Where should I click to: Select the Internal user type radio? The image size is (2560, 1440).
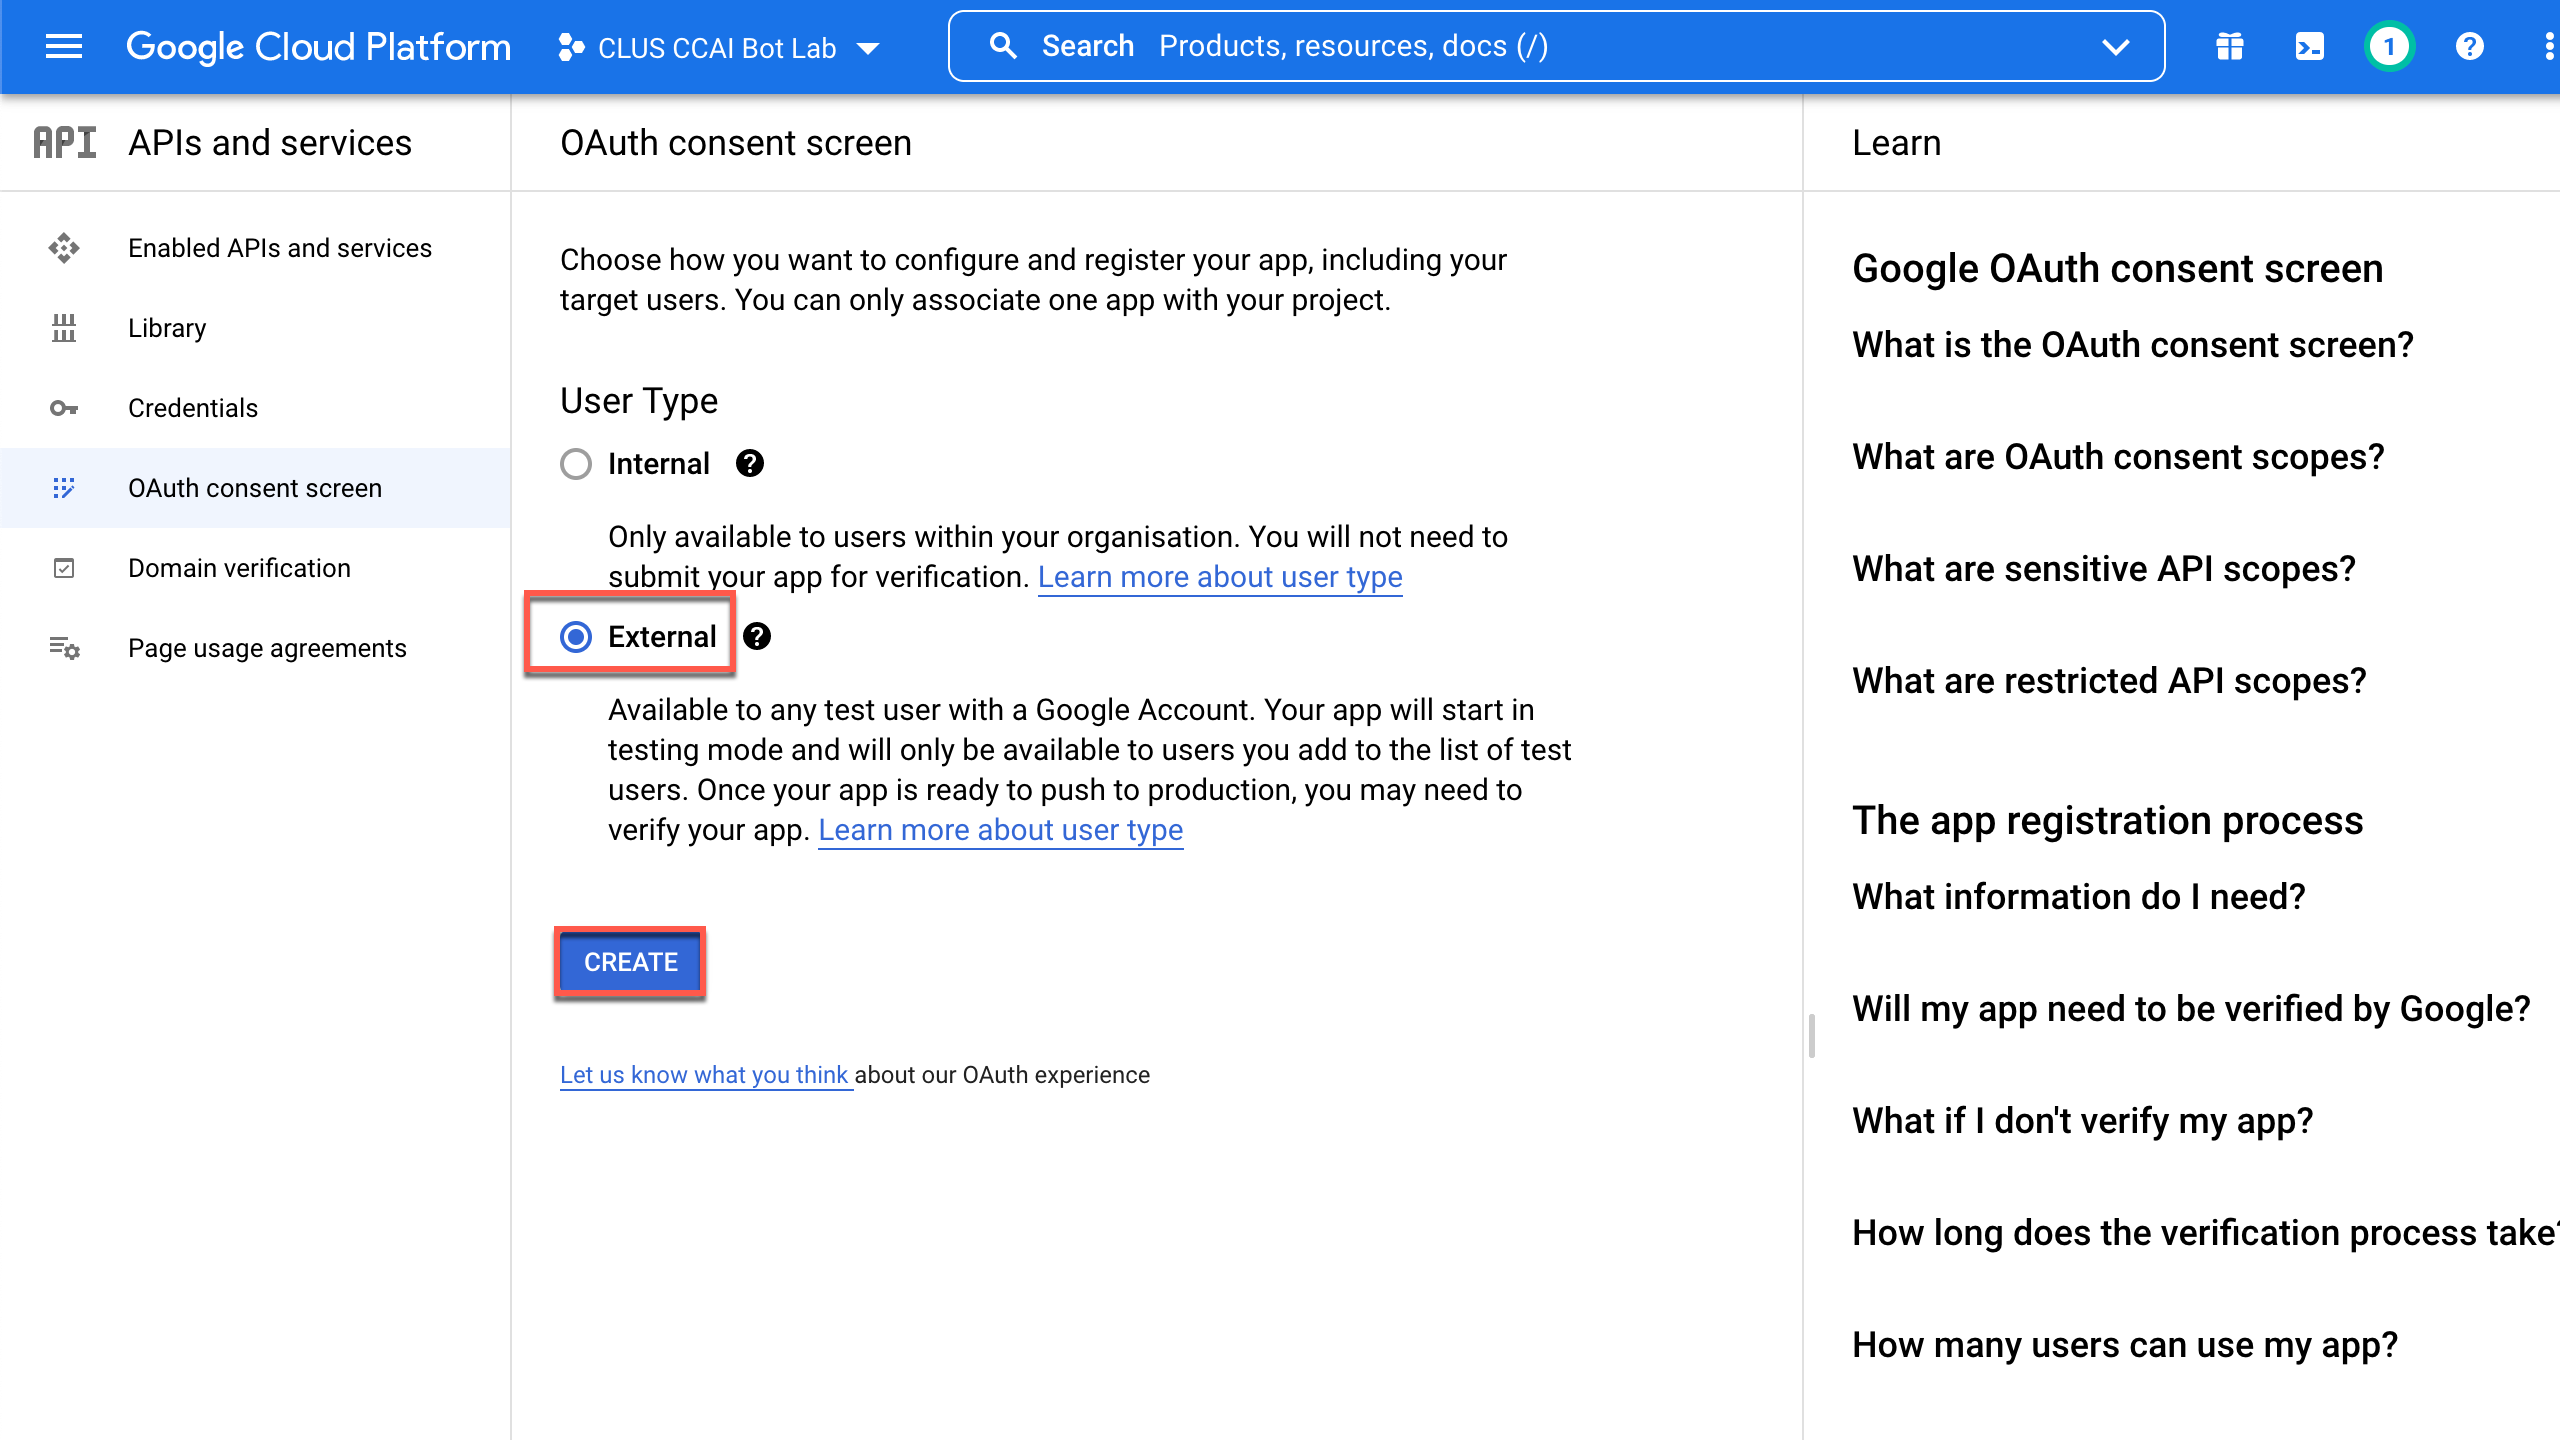click(576, 464)
